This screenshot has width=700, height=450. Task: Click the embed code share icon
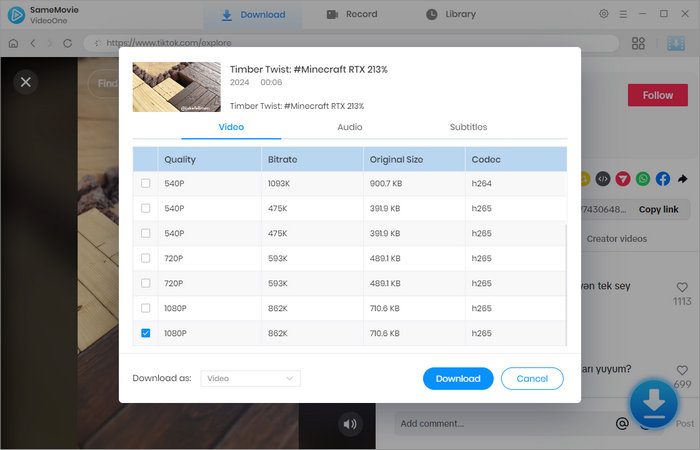tap(603, 179)
